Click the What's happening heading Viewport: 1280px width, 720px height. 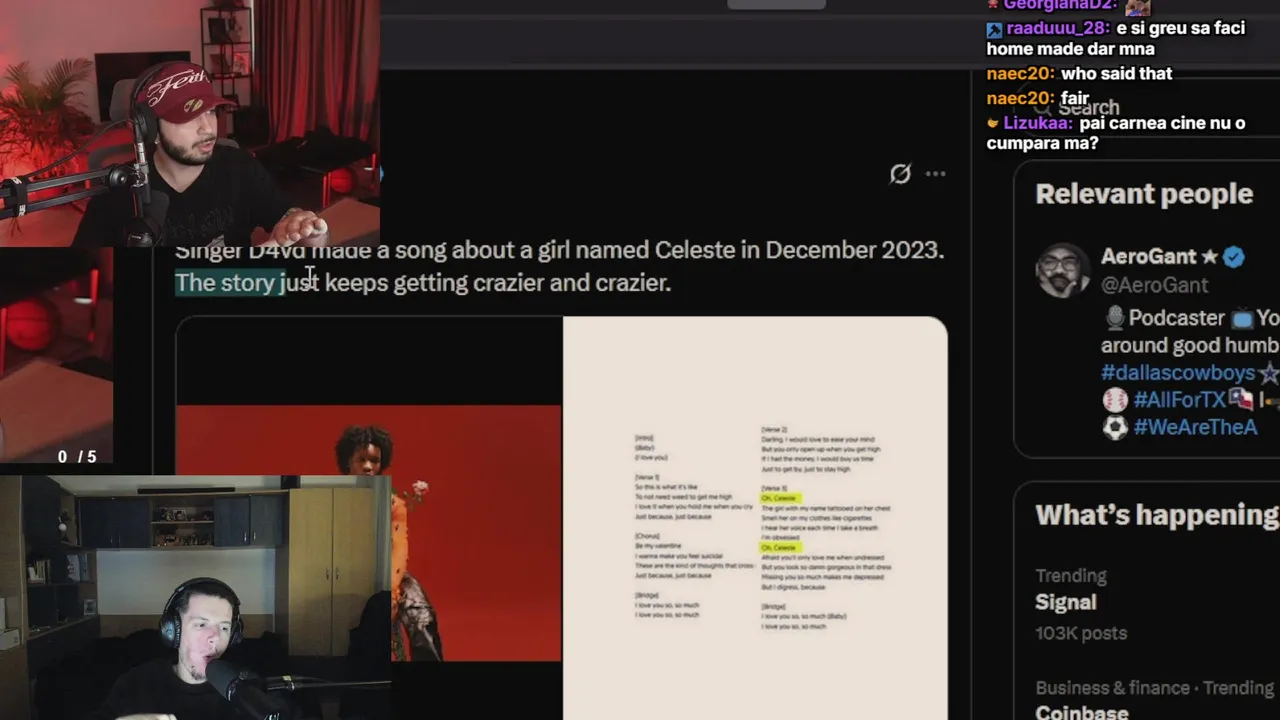1157,515
